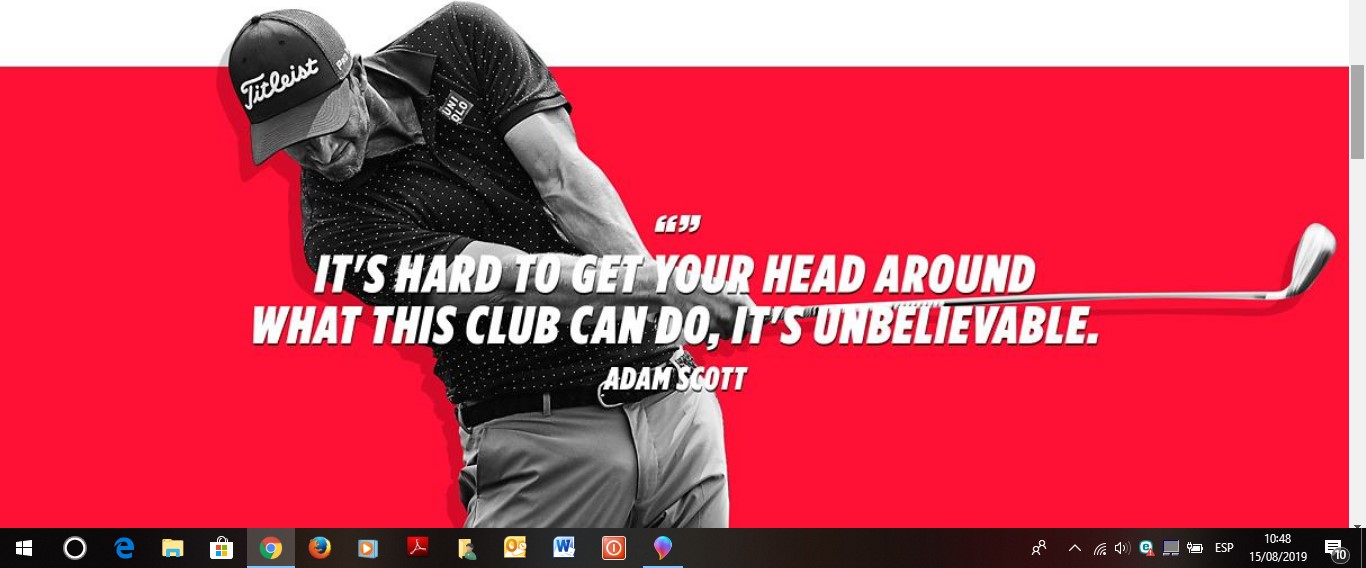Open Adobe Acrobat Reader from taskbar
The image size is (1366, 568).
pyautogui.click(x=417, y=548)
